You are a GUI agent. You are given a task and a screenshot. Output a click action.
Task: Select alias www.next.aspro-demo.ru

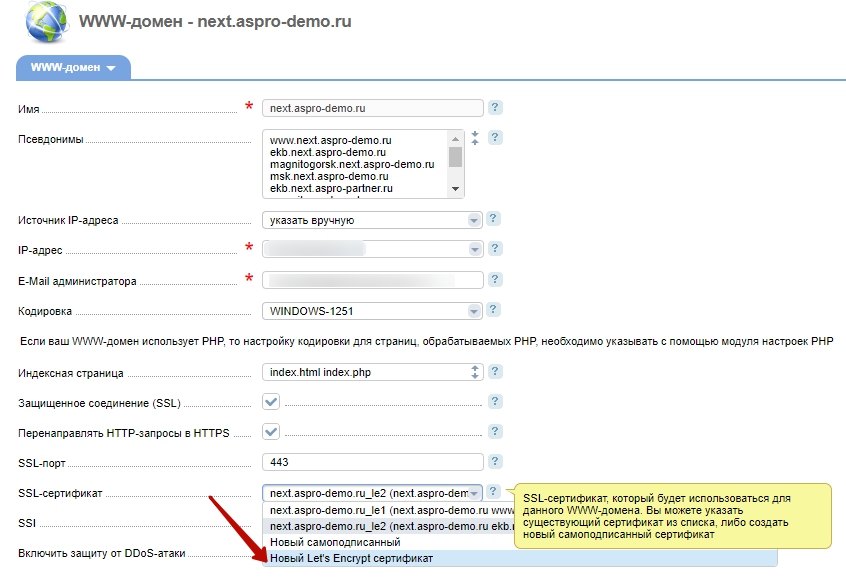pyautogui.click(x=331, y=140)
